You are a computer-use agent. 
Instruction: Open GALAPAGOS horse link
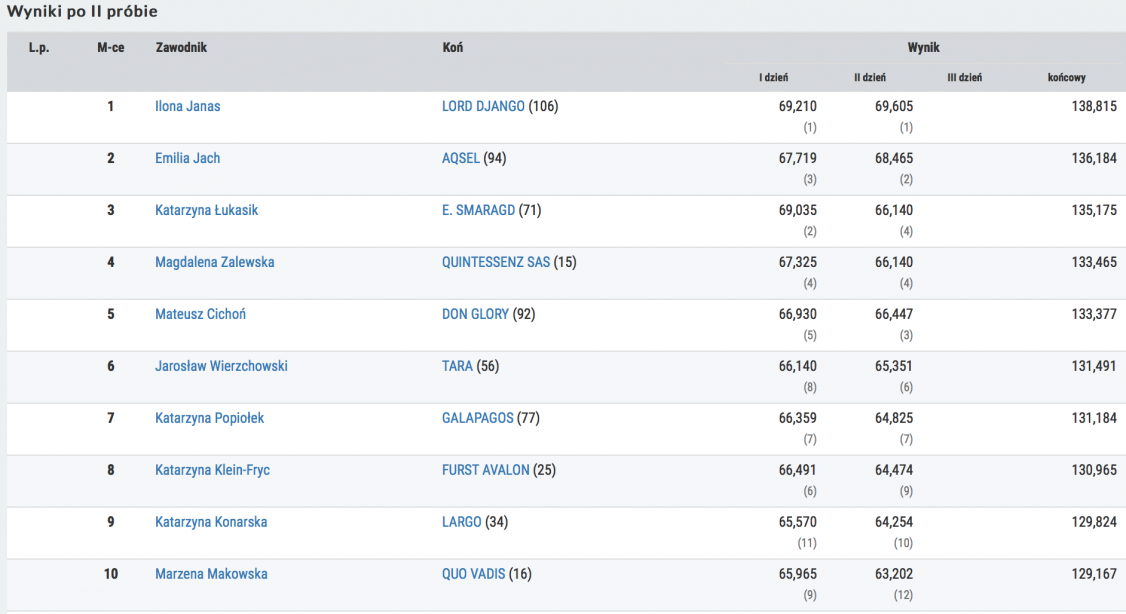point(478,418)
